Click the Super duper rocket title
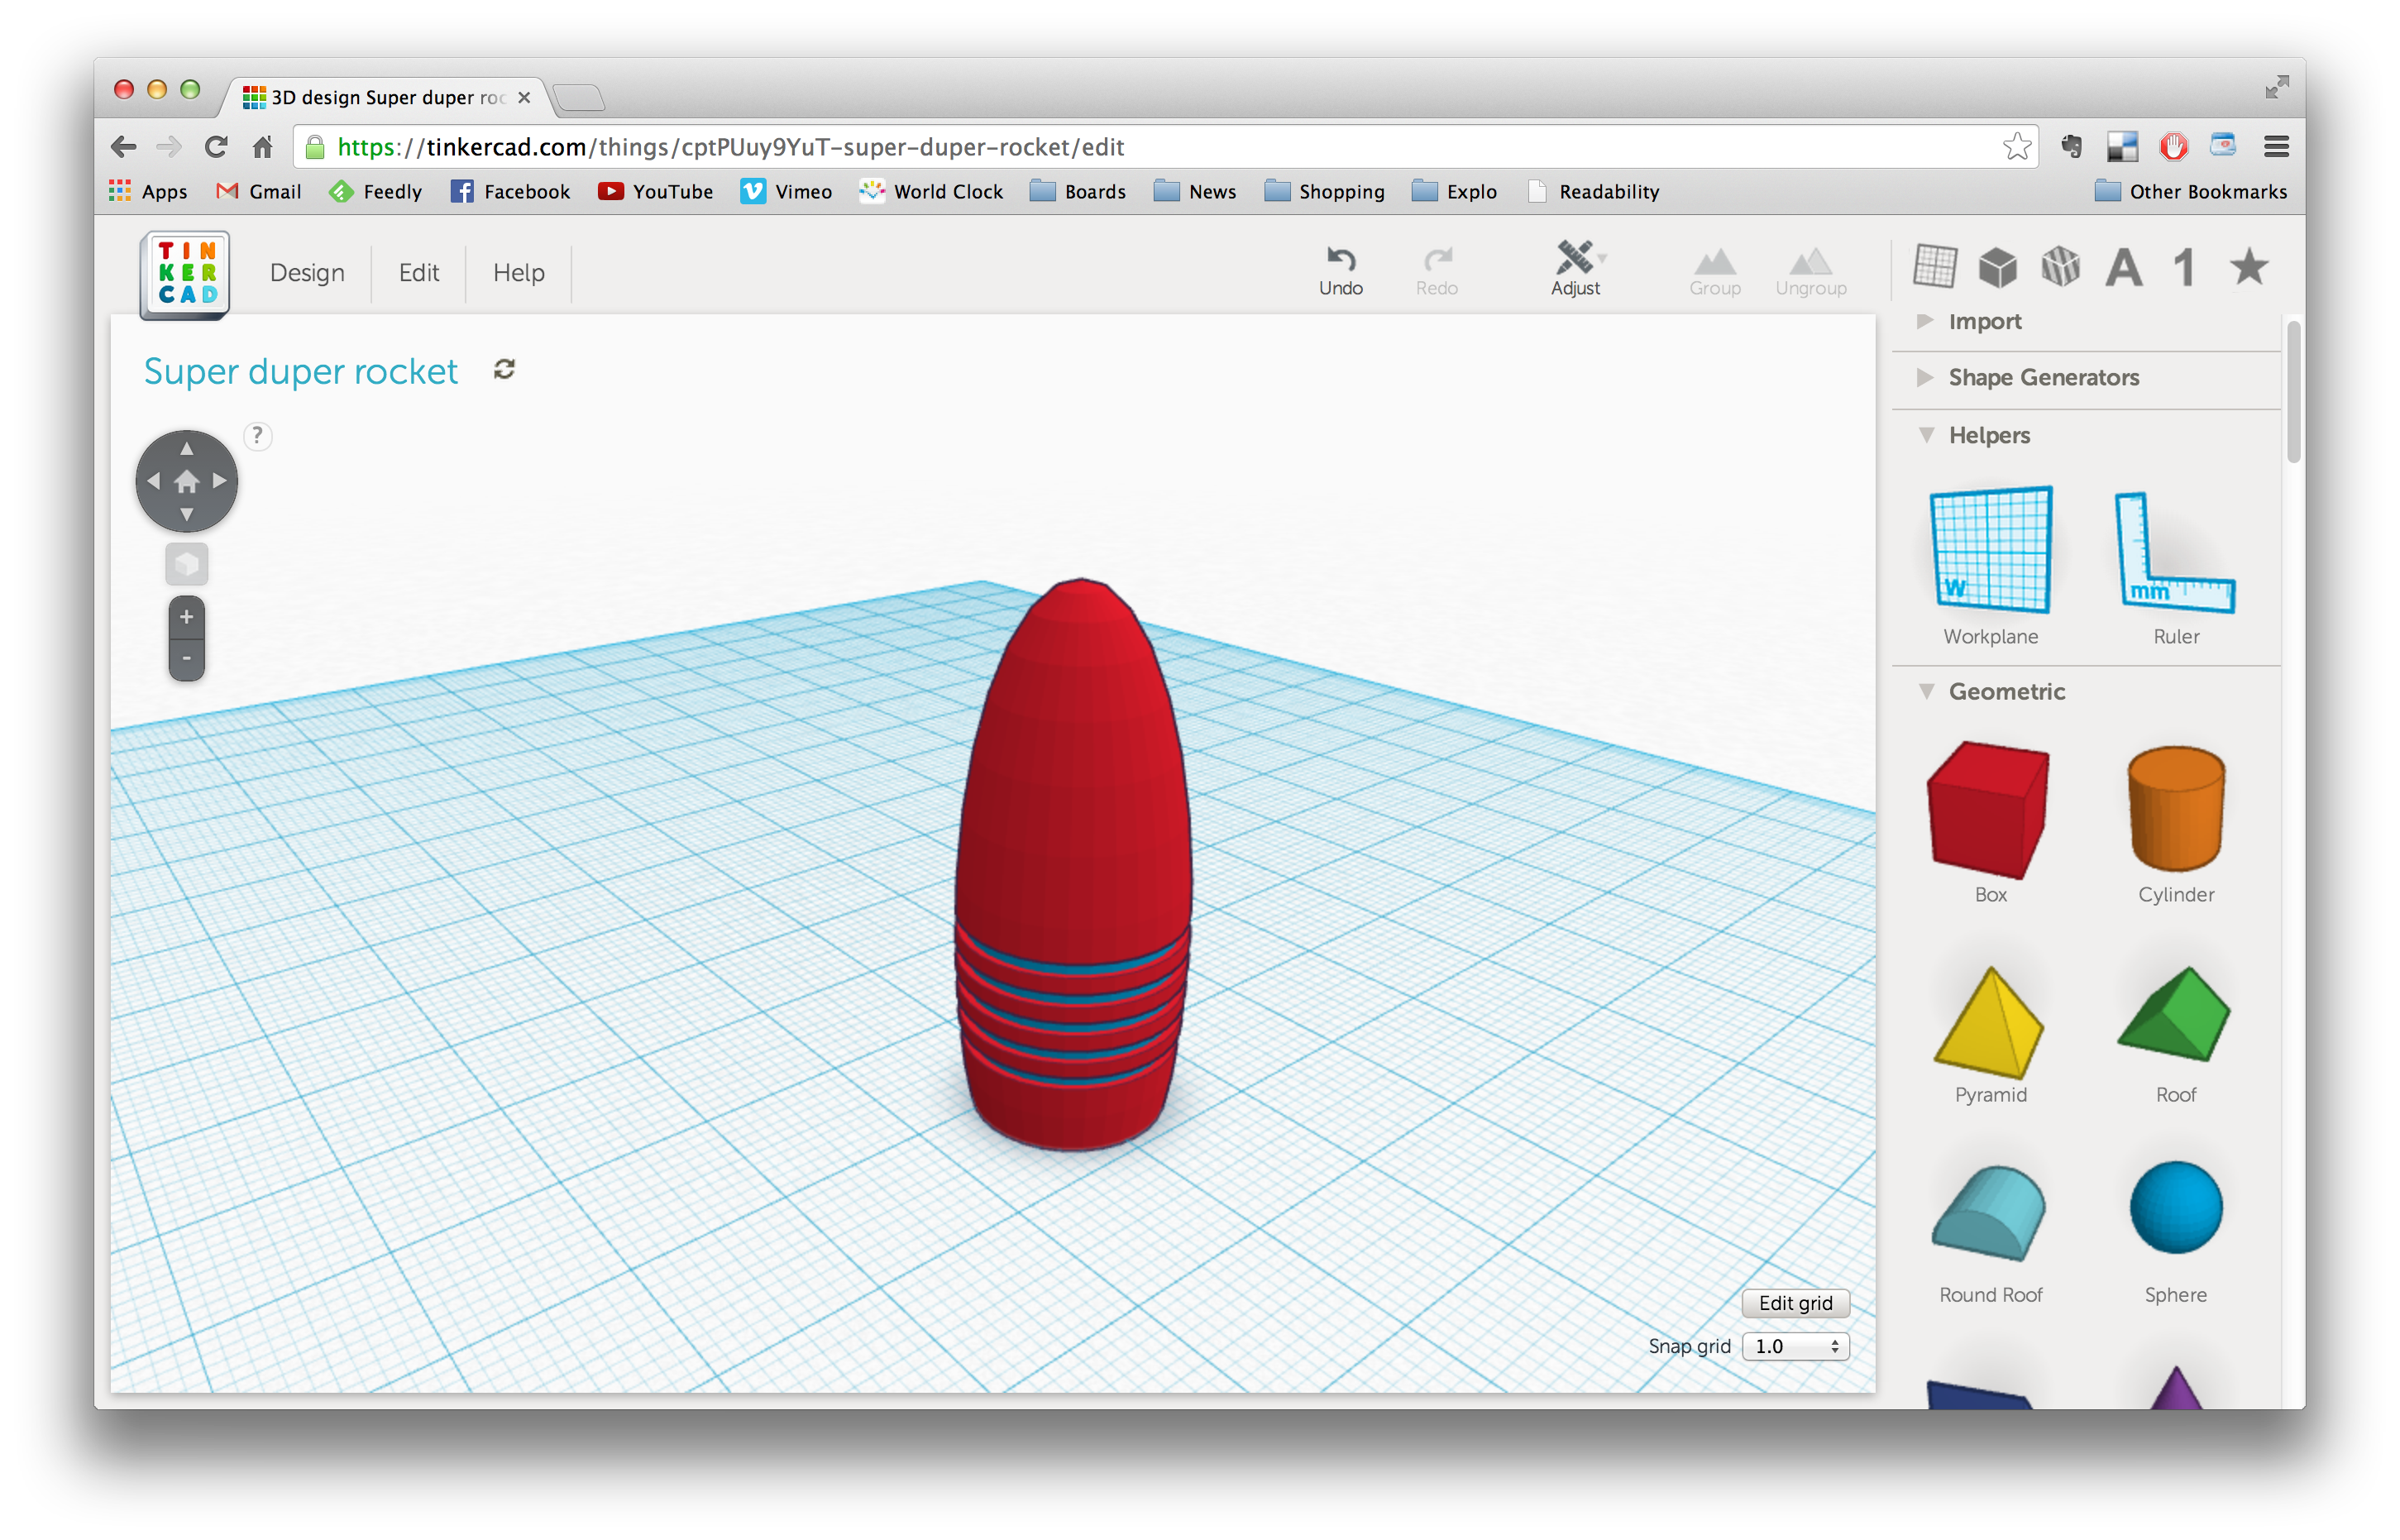The height and width of the screenshot is (1540, 2400). pos(300,371)
